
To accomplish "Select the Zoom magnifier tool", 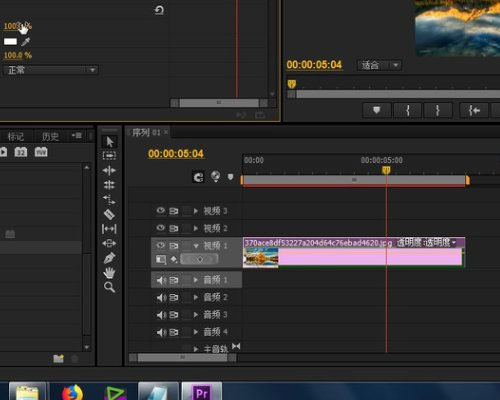I will coord(109,287).
